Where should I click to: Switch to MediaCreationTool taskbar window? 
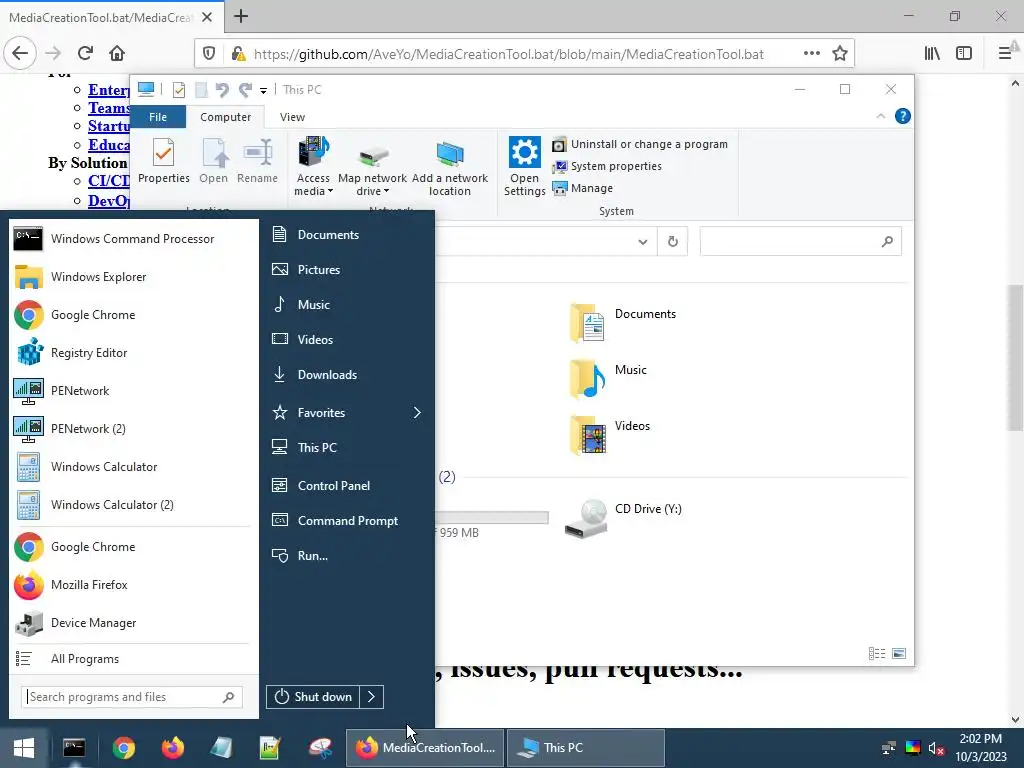[425, 748]
